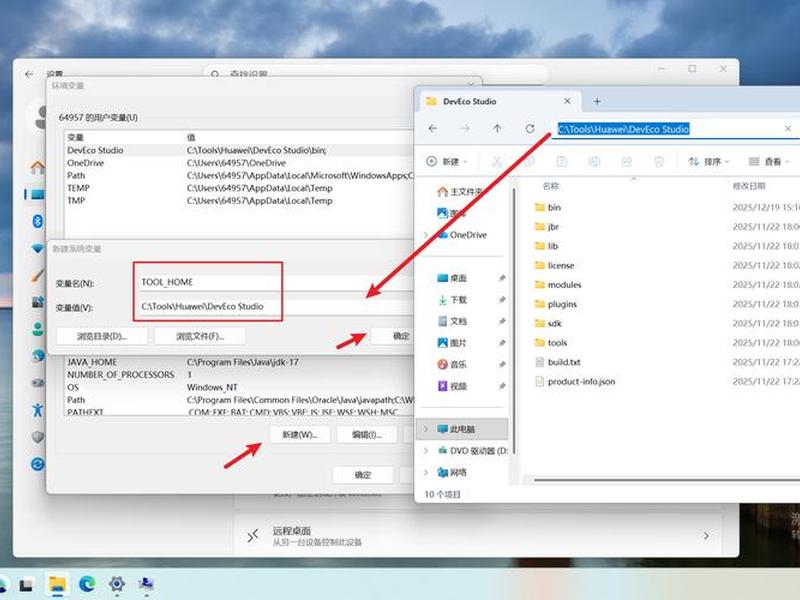Image resolution: width=800 pixels, height=600 pixels.
Task: Open the 查看 view dropdown
Action: pos(768,162)
